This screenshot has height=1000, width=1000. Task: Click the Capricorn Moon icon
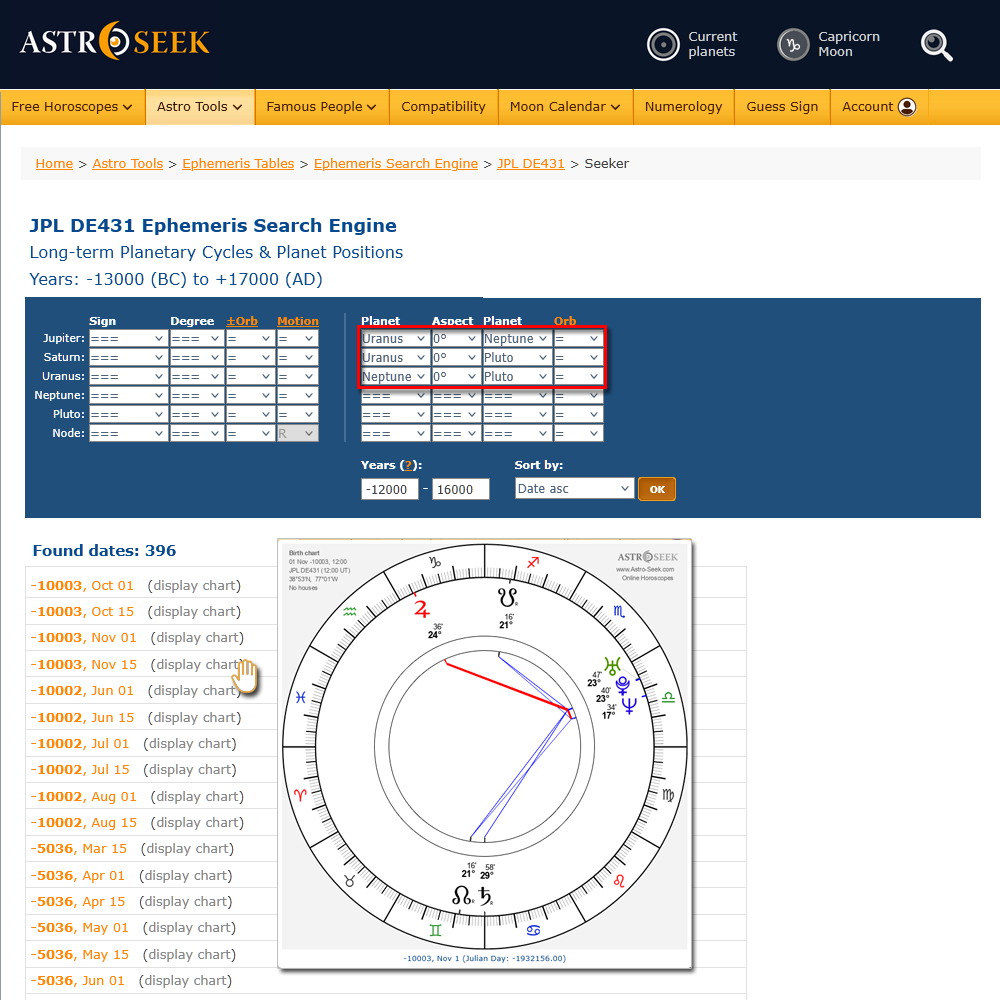tap(793, 44)
